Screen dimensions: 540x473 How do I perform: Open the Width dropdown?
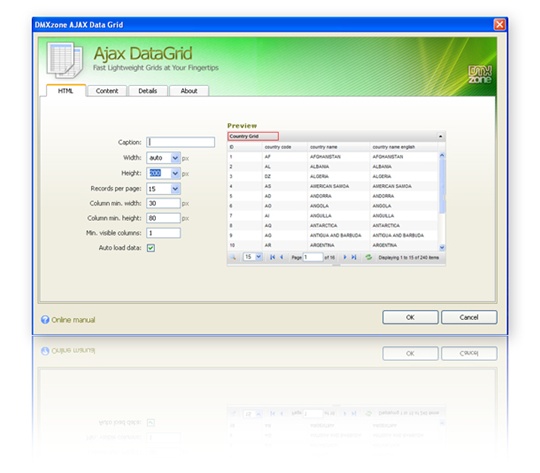[175, 158]
